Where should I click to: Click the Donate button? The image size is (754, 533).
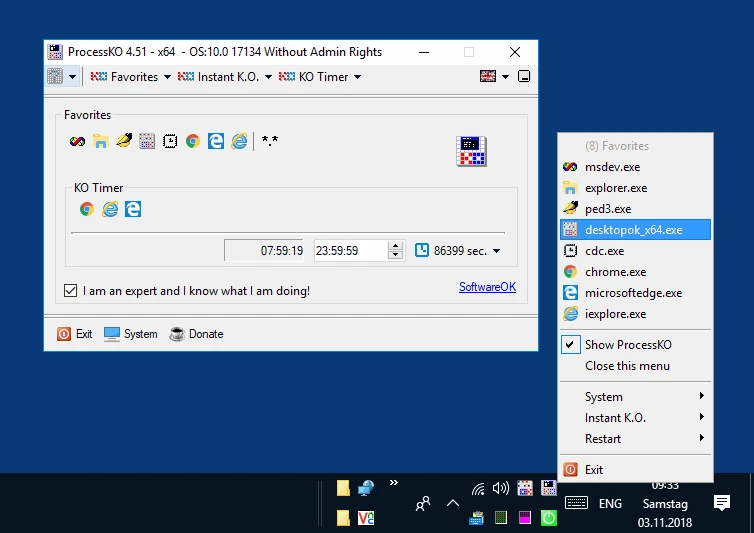click(x=197, y=334)
